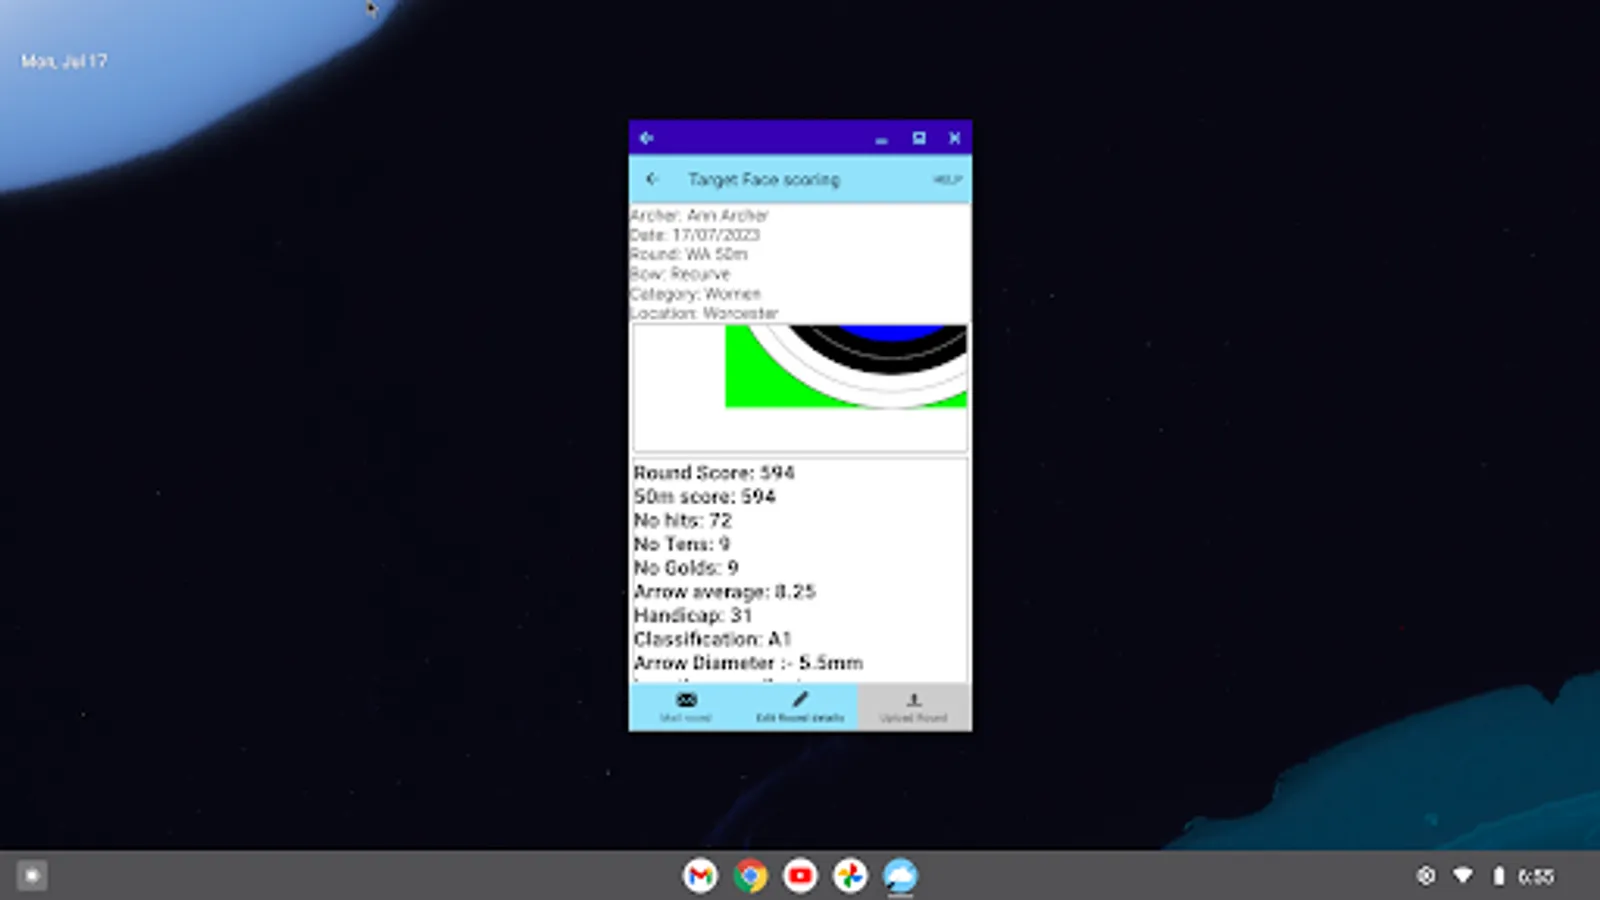Screen dimensions: 1600x900
Task: Open Google Photos from the shelf
Action: 850,876
